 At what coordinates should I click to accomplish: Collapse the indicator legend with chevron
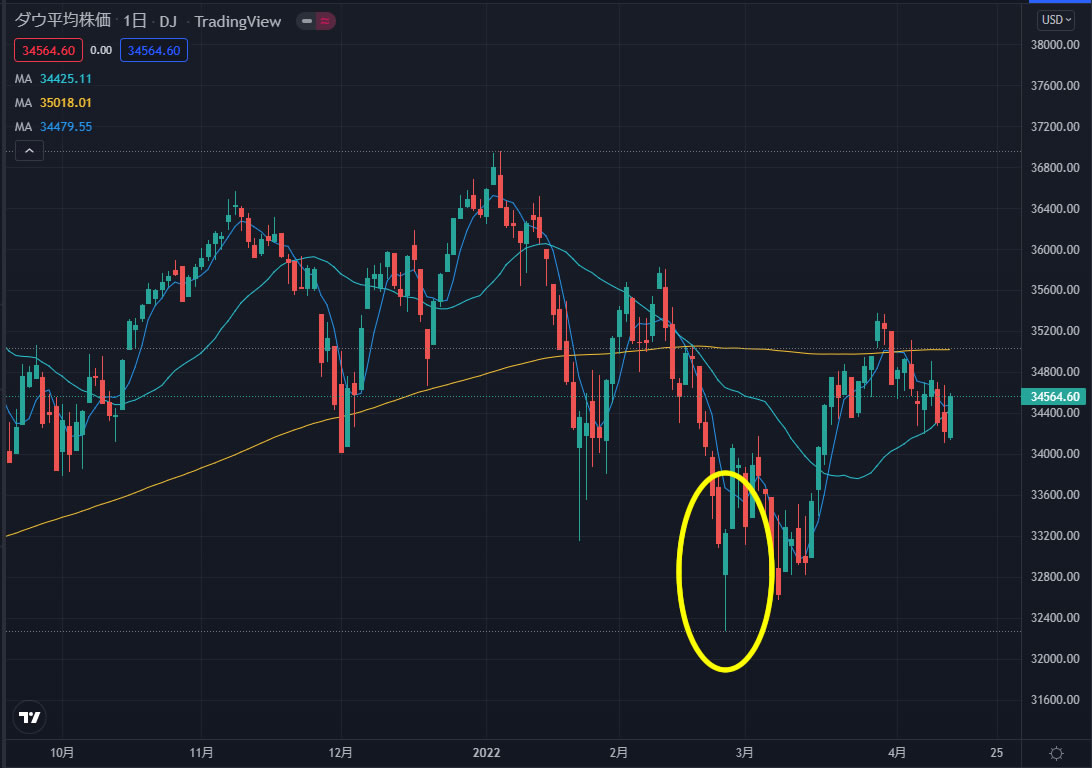(29, 151)
